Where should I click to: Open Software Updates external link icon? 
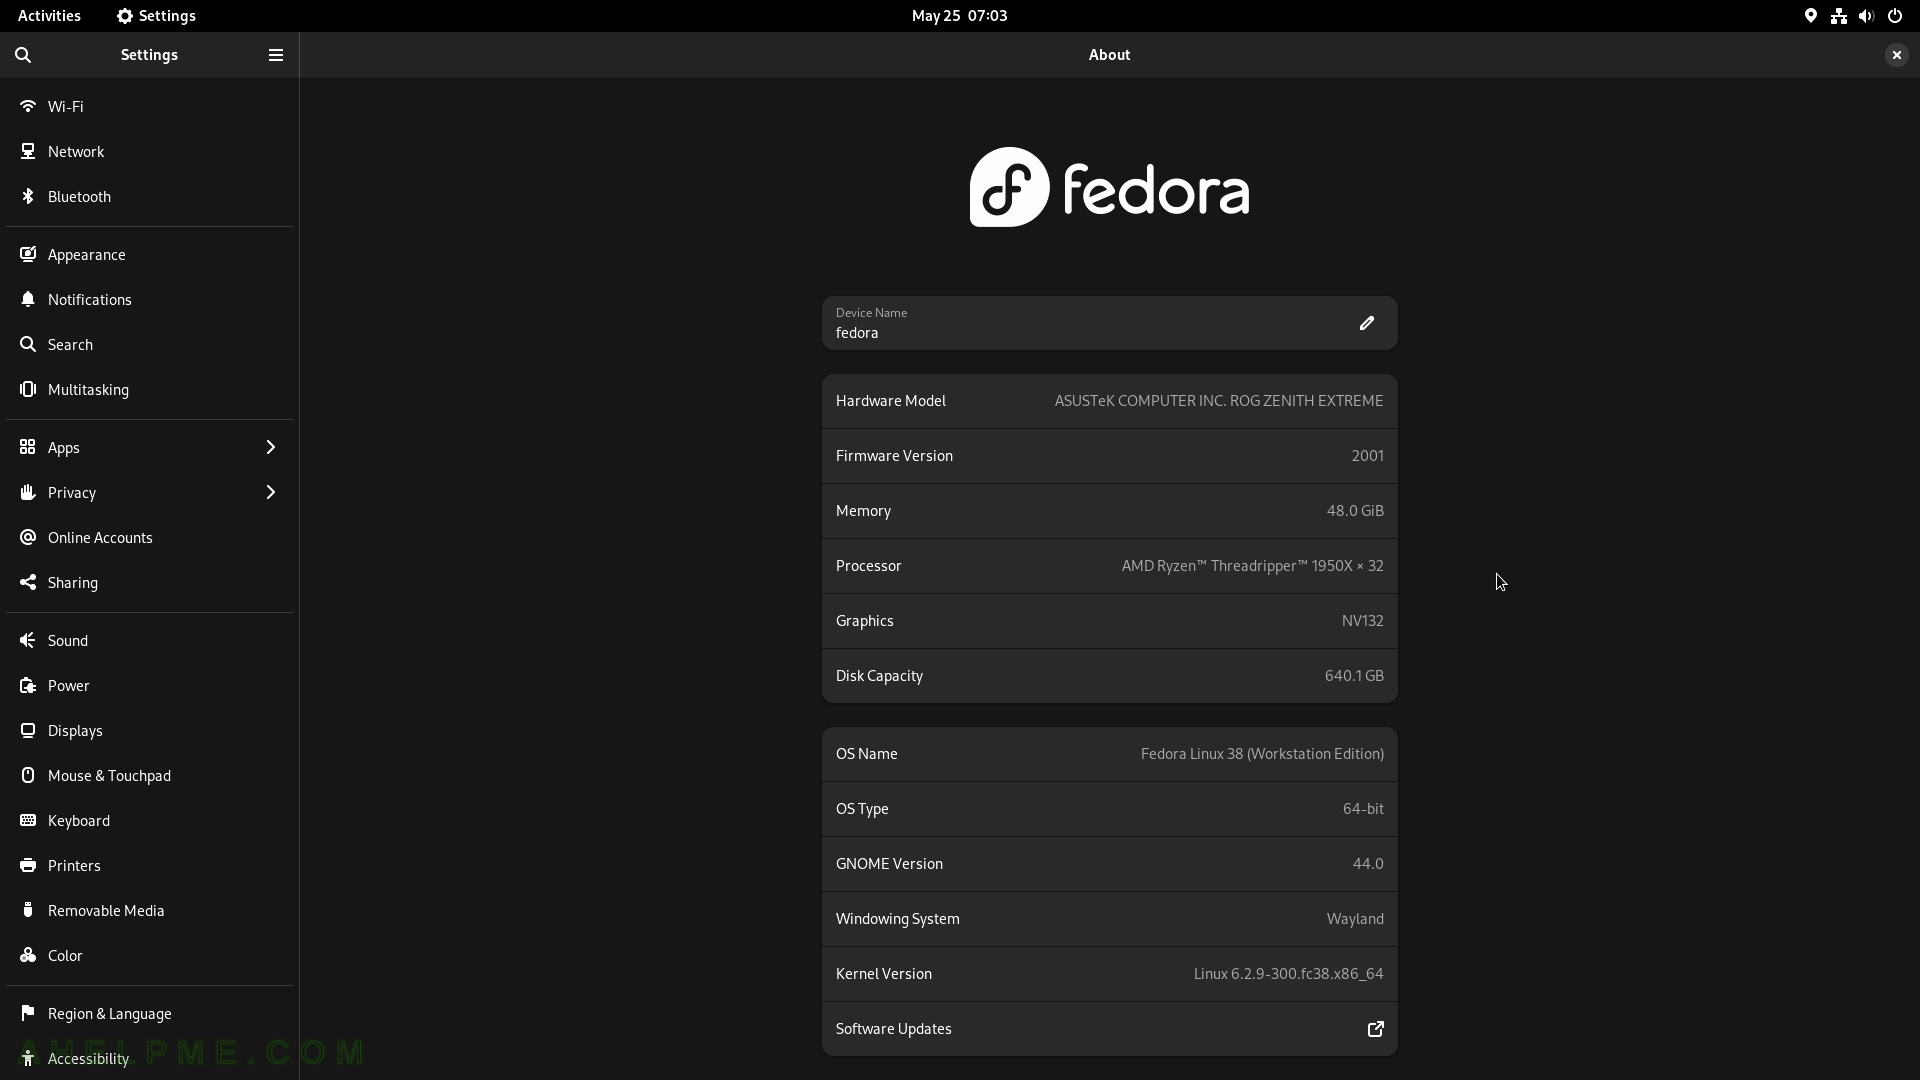click(1376, 1029)
